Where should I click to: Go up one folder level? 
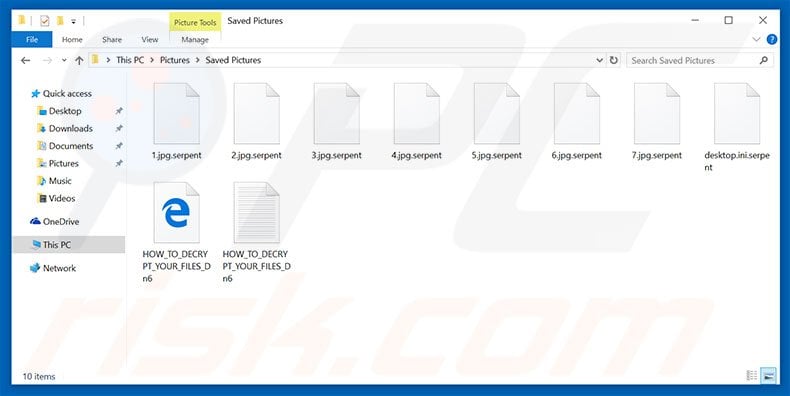(79, 60)
